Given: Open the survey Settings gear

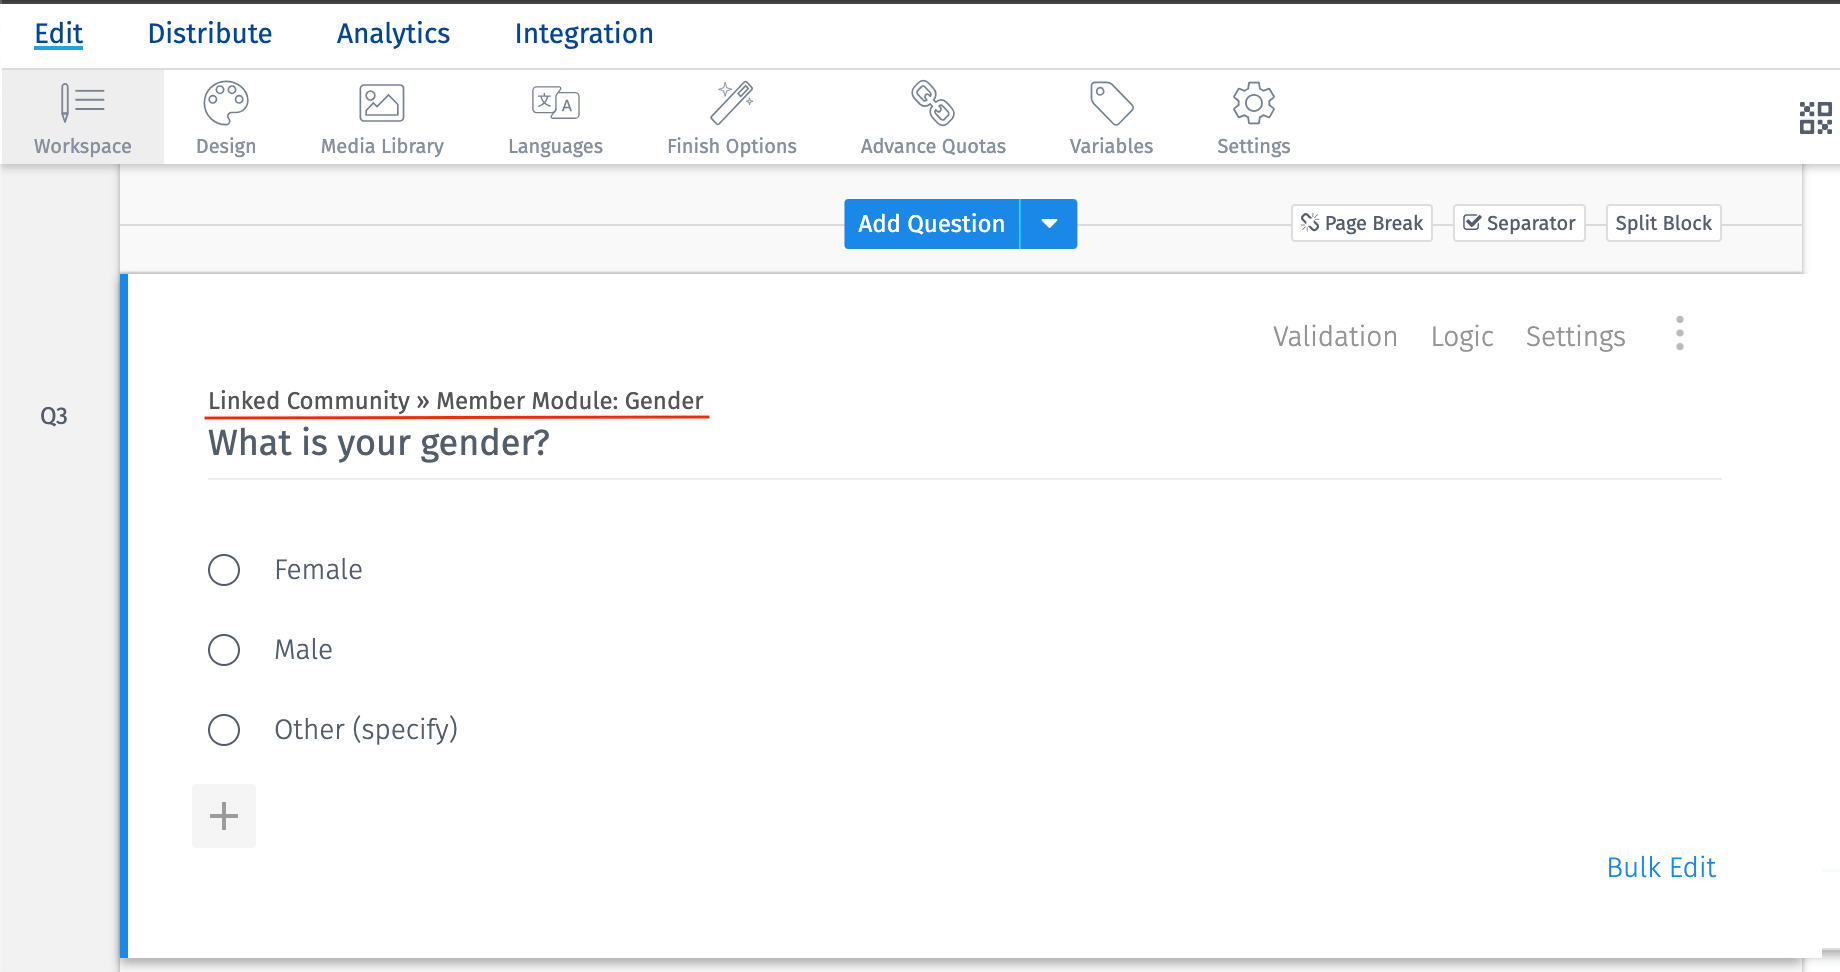Looking at the screenshot, I should click(x=1252, y=115).
